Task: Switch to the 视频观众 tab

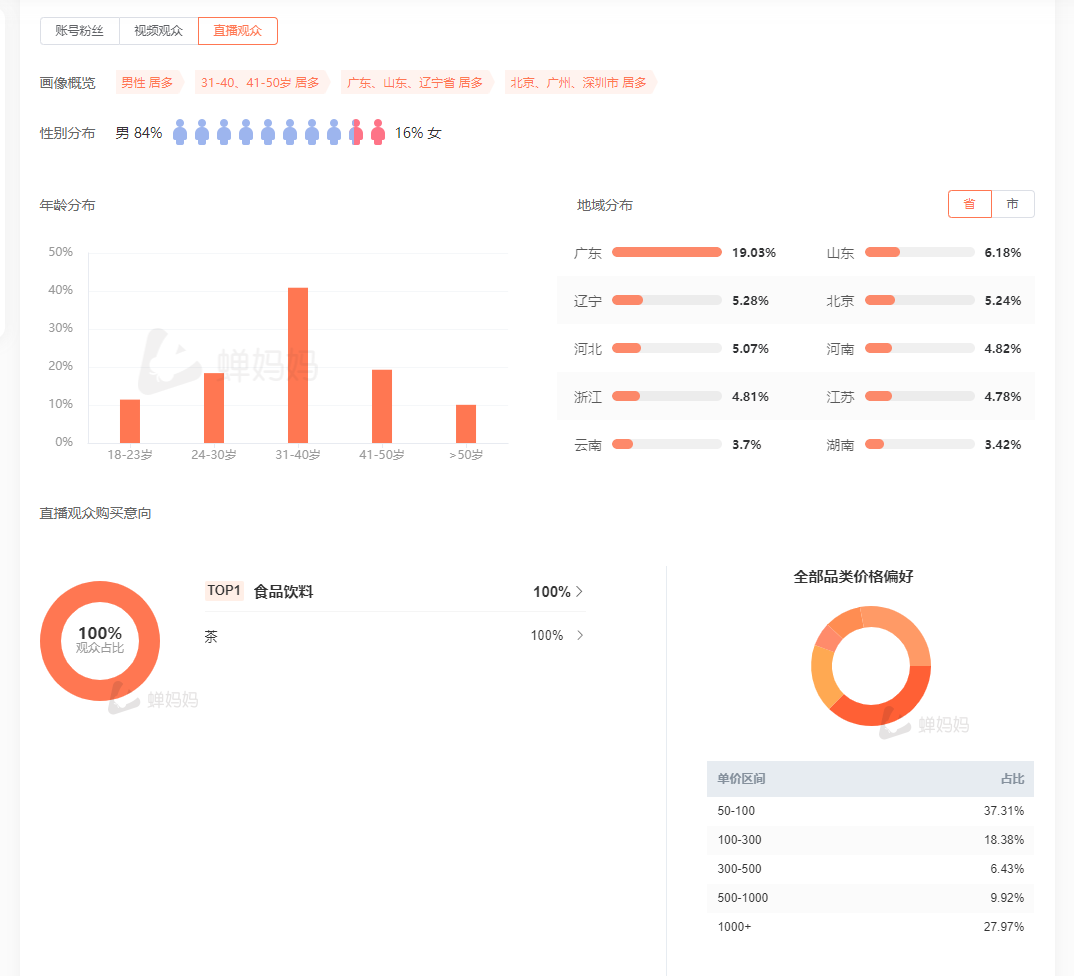Action: (159, 31)
